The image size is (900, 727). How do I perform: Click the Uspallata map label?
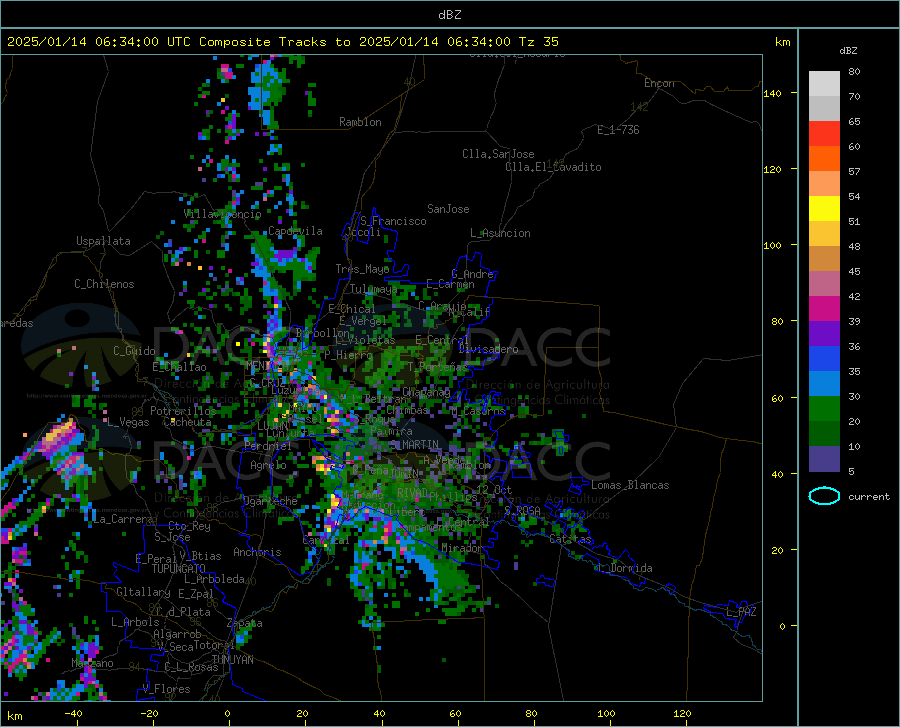click(x=103, y=241)
